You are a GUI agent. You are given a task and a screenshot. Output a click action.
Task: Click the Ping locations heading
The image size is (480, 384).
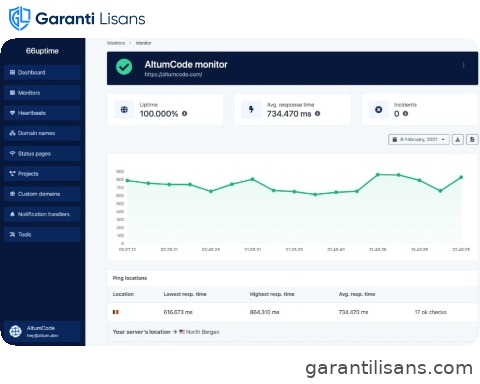tap(130, 278)
